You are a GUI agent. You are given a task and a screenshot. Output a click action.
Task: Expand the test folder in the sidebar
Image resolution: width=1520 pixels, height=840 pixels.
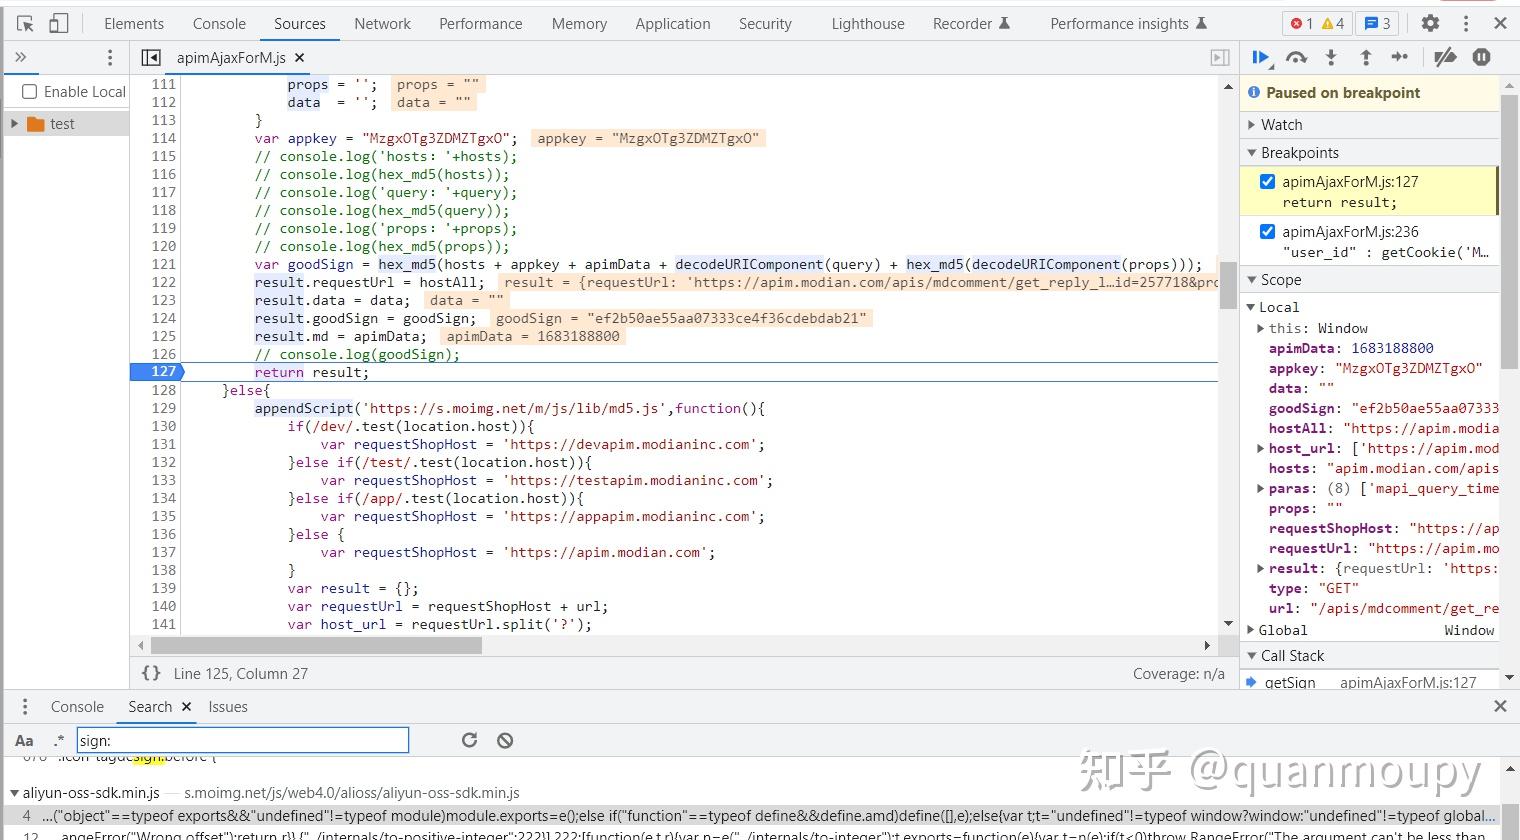coord(13,123)
